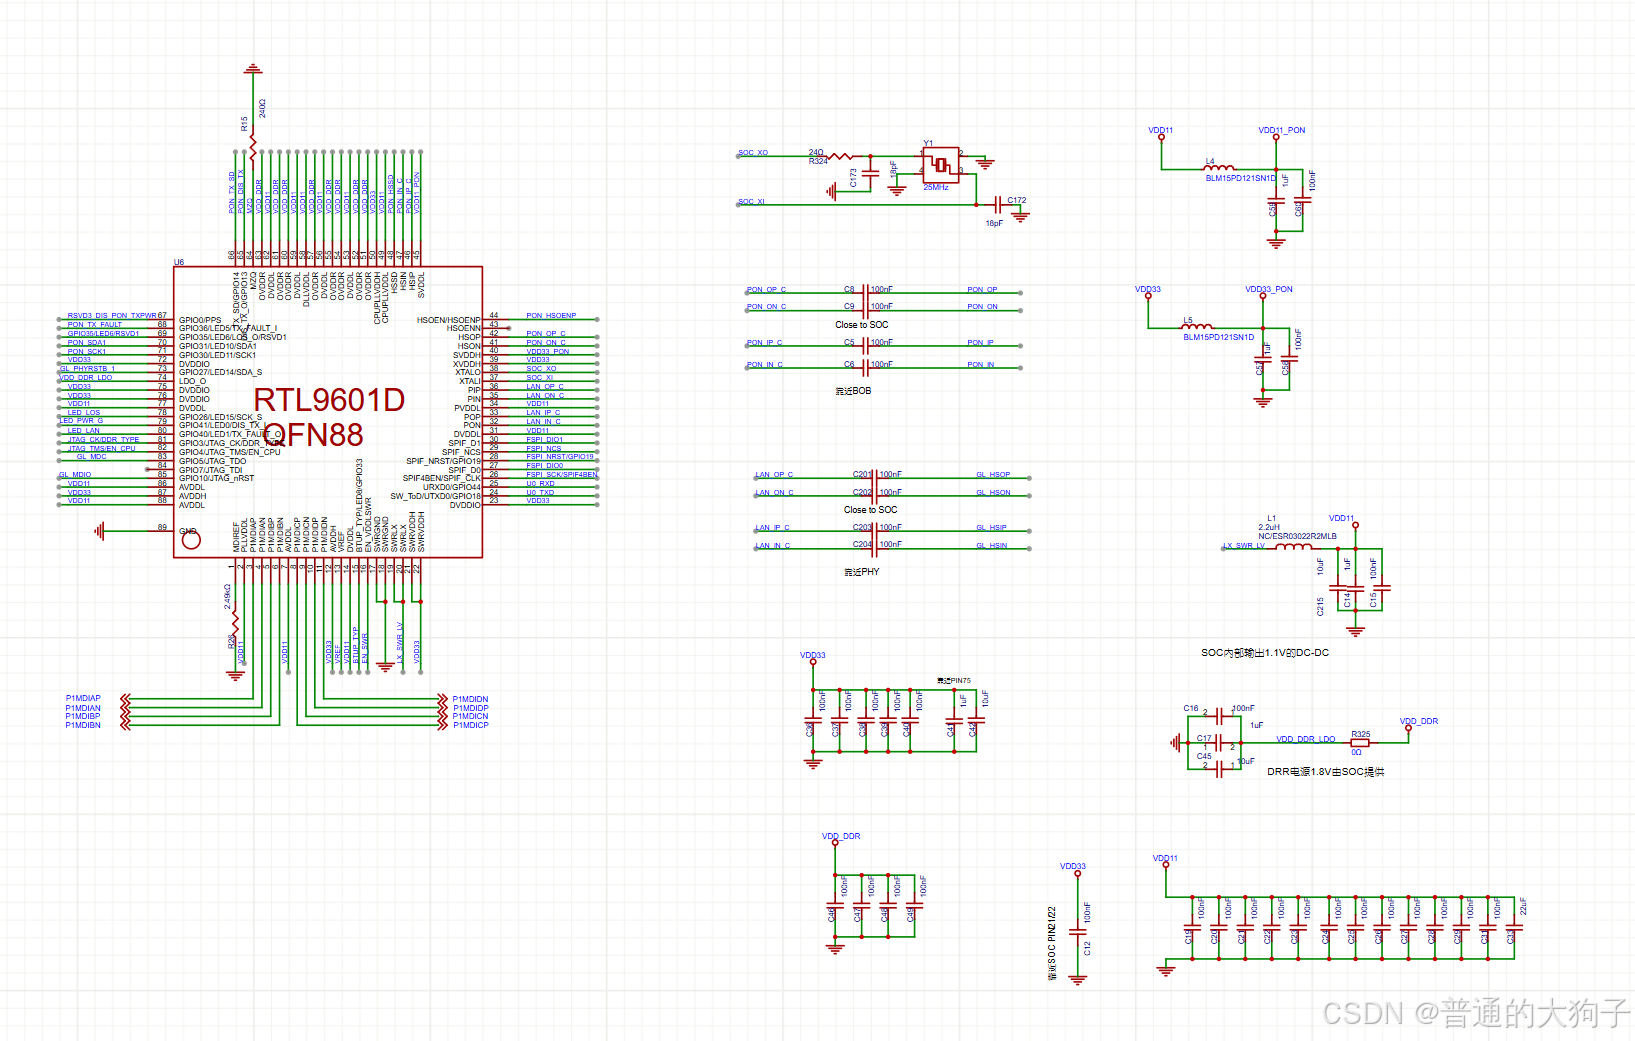Click the P1MDIDP port label
This screenshot has height=1041, width=1635.
[470, 708]
